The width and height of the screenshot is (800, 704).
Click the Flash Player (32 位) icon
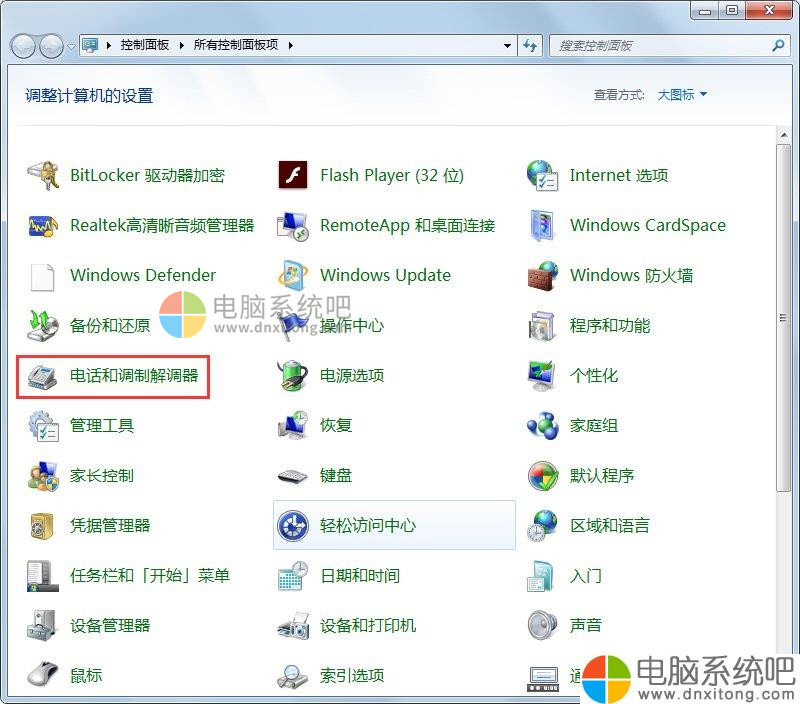(293, 175)
